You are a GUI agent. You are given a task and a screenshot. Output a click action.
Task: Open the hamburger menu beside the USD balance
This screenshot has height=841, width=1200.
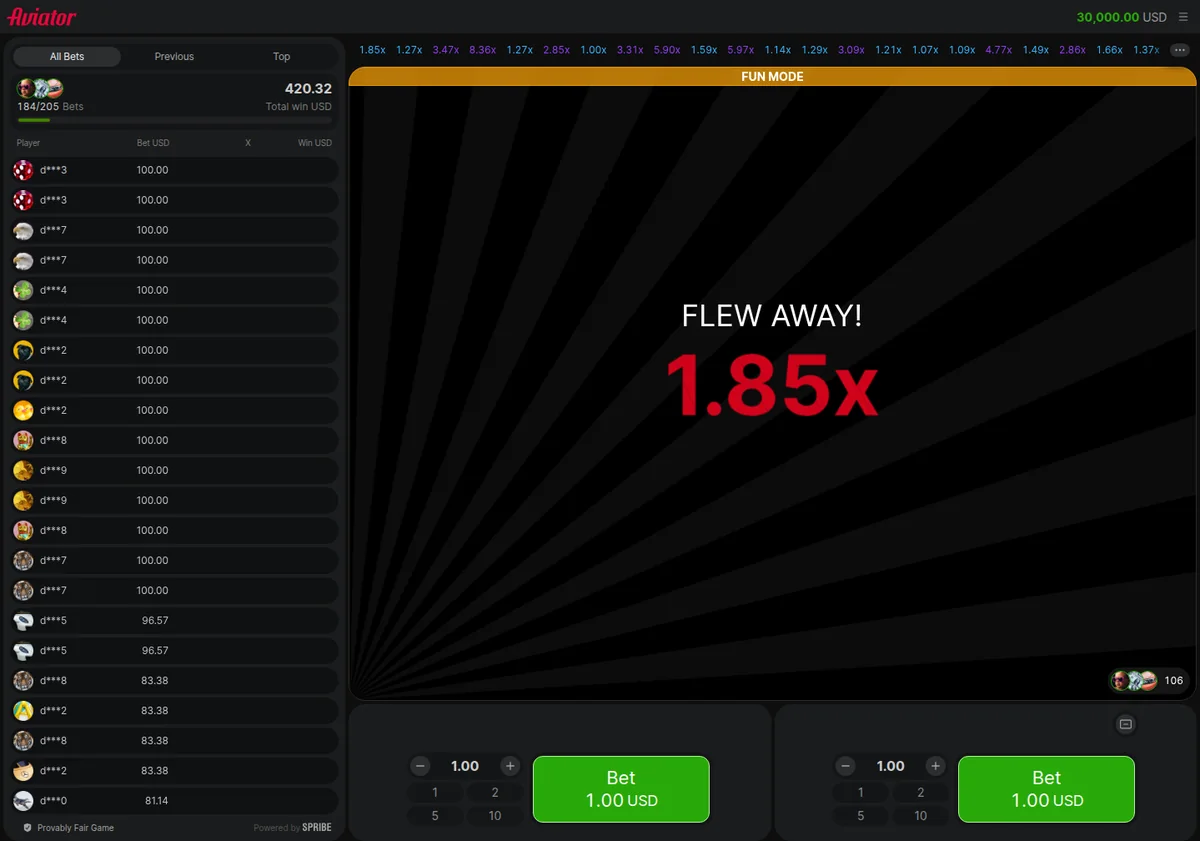point(1183,17)
